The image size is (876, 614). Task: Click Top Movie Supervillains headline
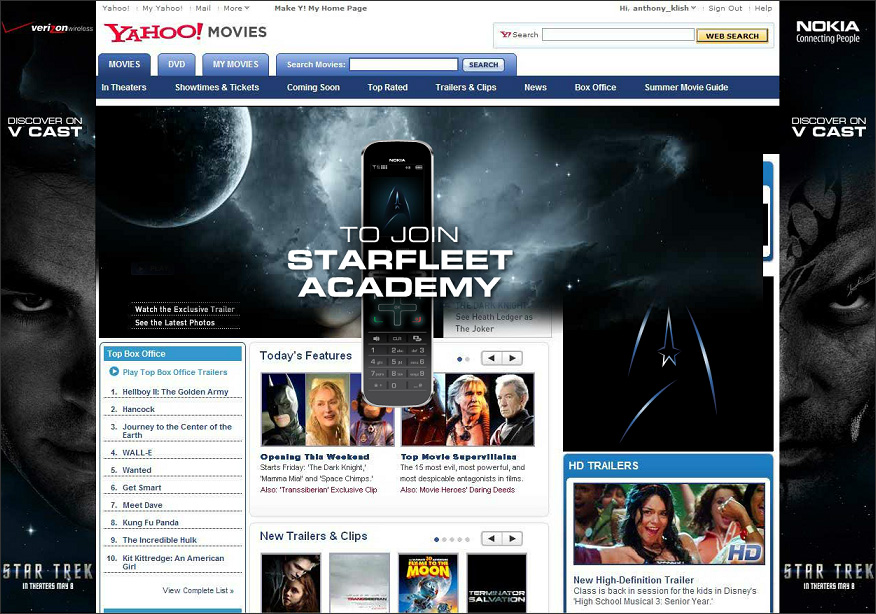(458, 457)
